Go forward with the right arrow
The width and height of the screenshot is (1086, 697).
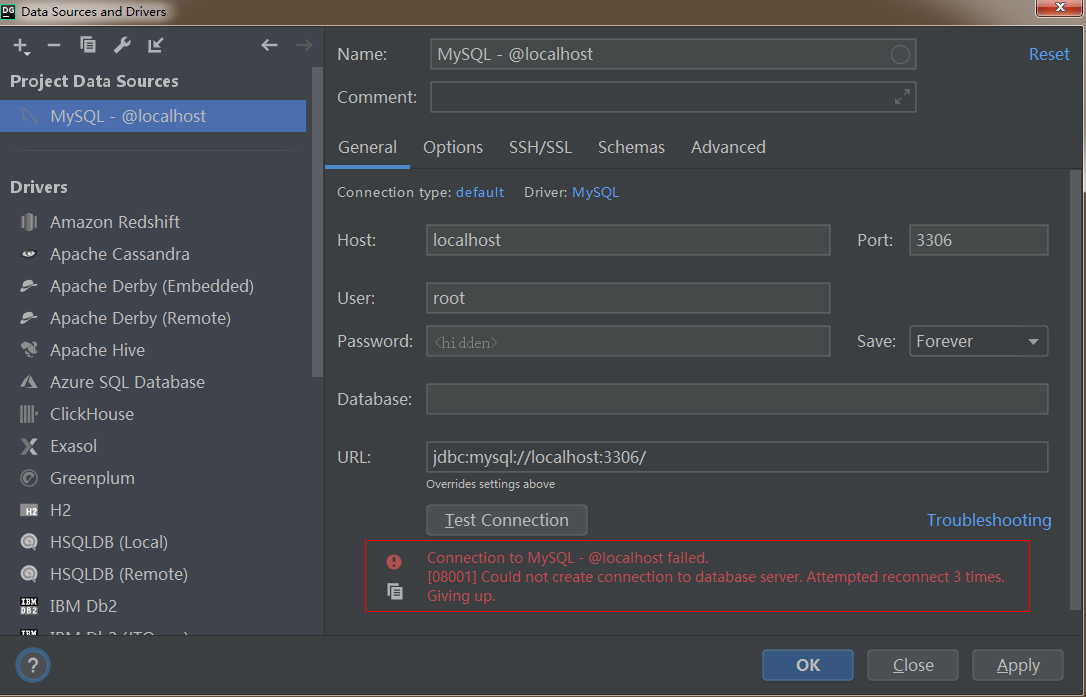pyautogui.click(x=304, y=45)
